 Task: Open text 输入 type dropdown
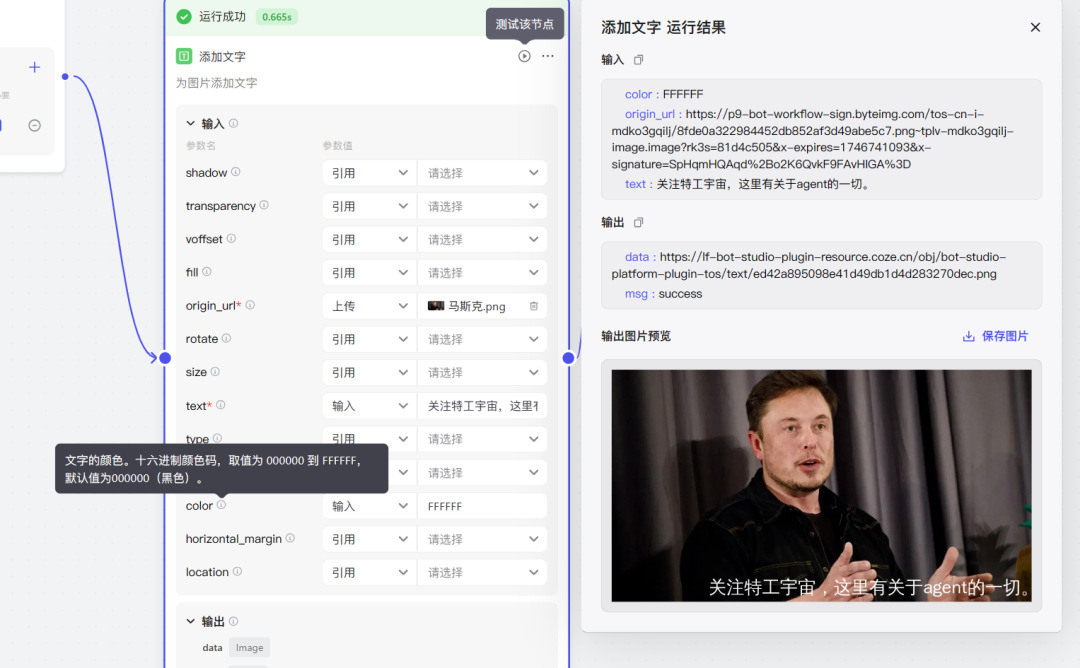tap(369, 406)
